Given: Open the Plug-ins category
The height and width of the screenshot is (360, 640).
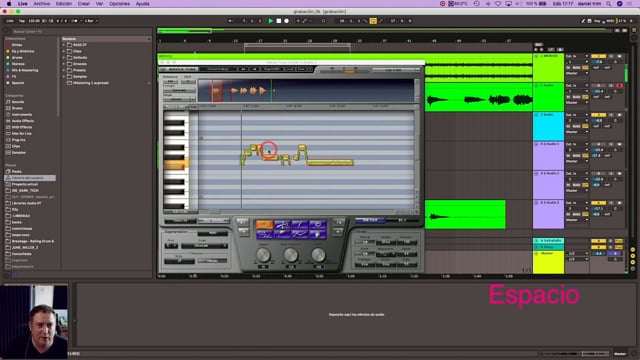Looking at the screenshot, I should 18,140.
